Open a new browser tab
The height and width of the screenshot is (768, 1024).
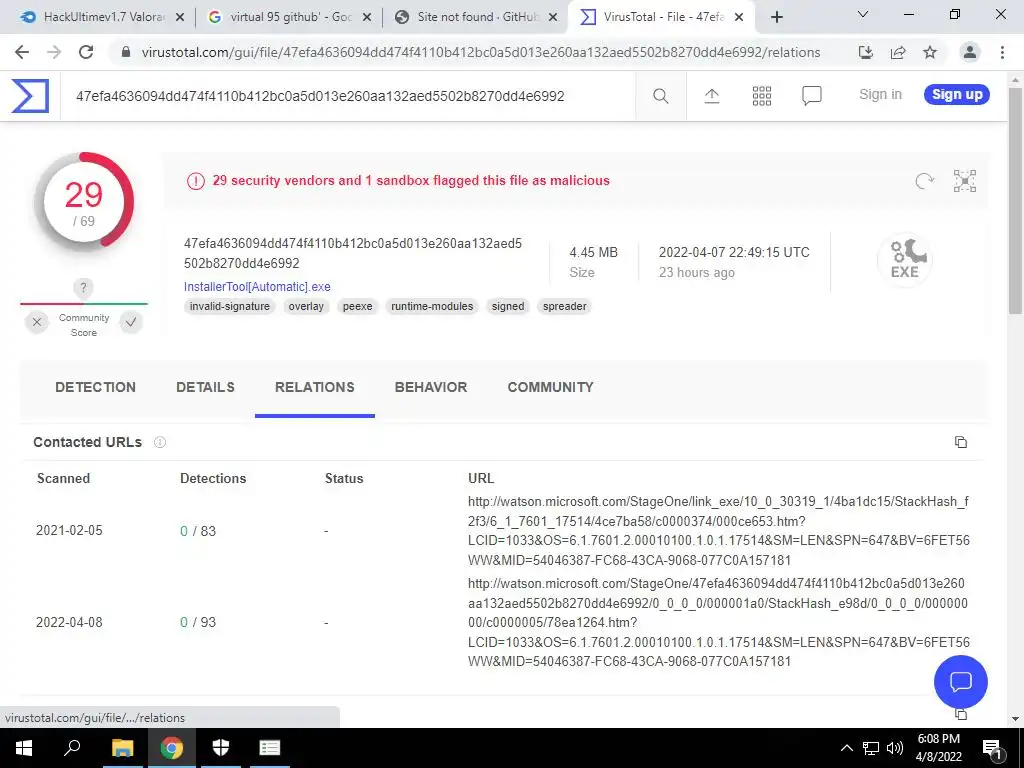point(776,17)
